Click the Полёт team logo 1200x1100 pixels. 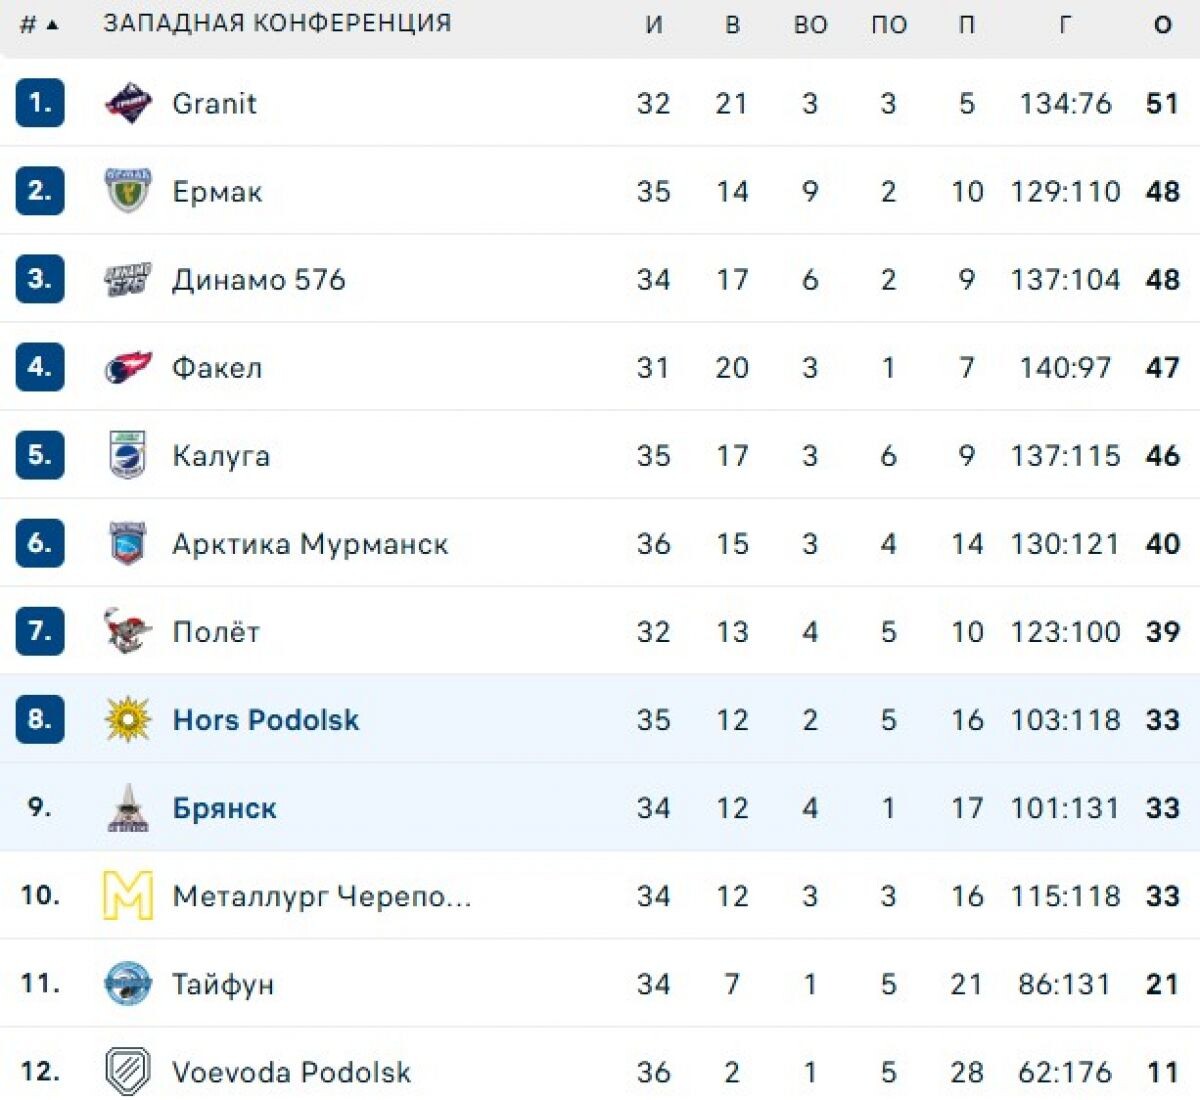point(128,631)
